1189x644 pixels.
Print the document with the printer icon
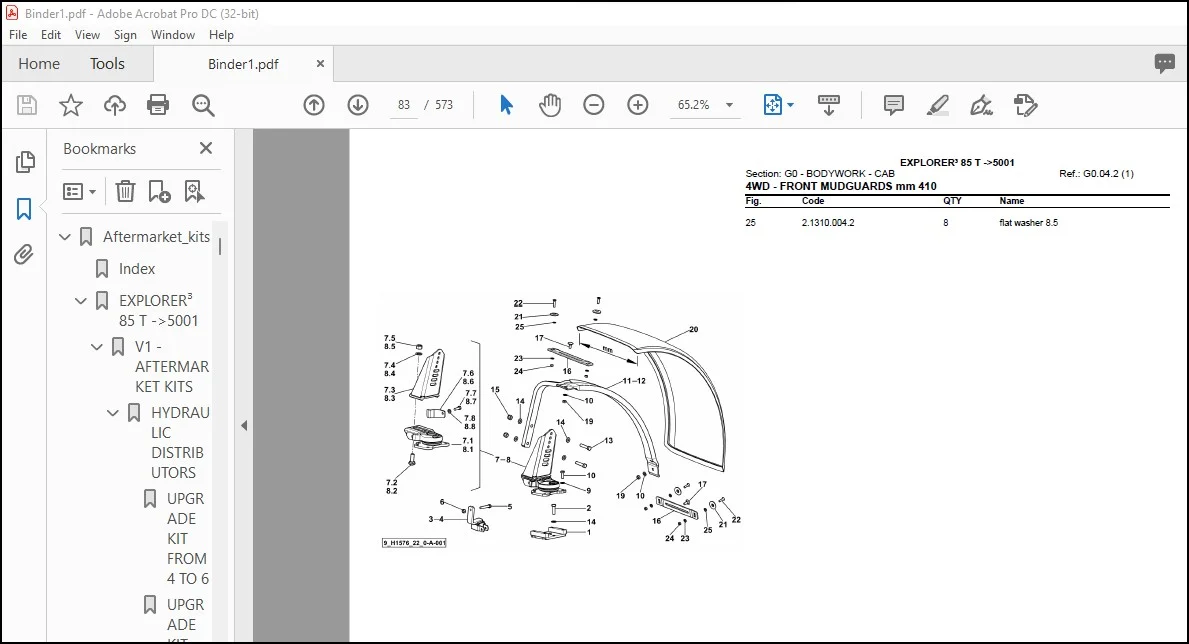coord(158,105)
